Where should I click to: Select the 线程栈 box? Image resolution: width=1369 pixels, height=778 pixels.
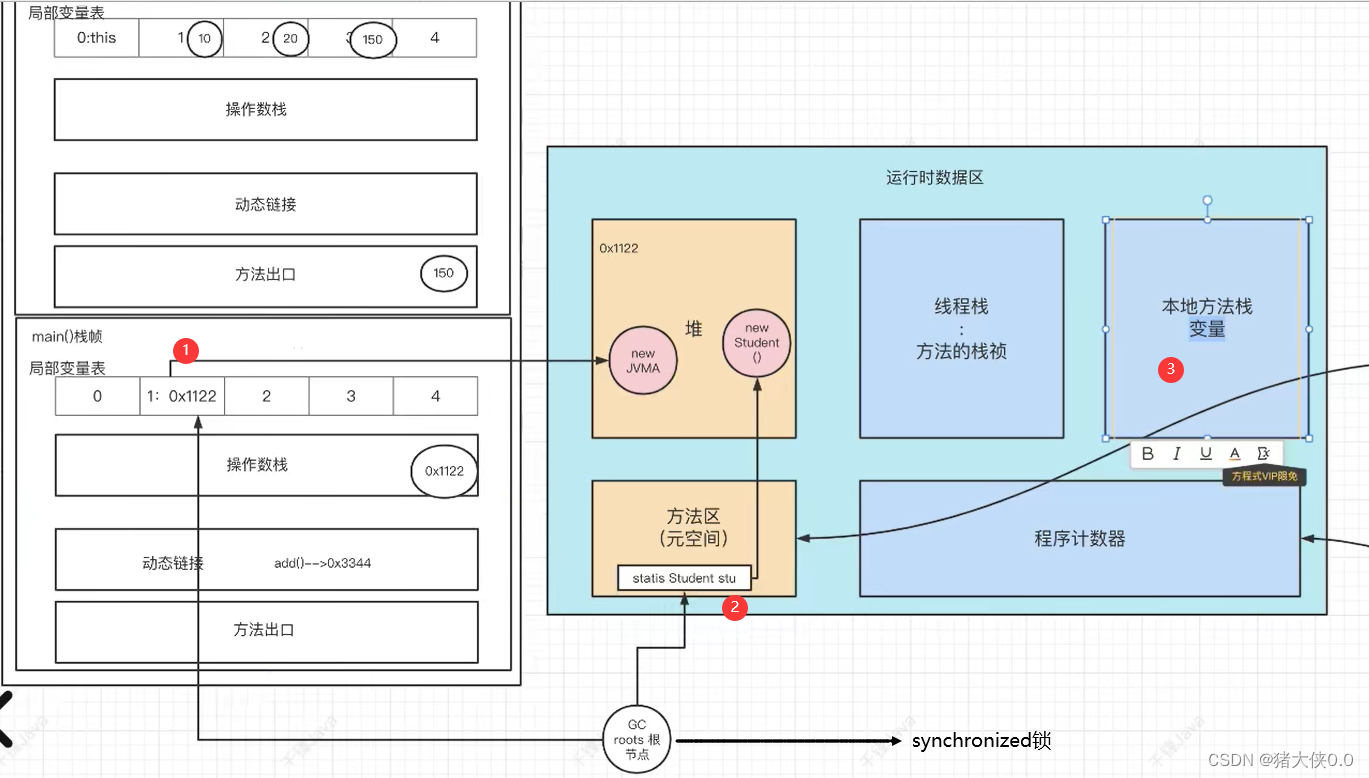[961, 328]
